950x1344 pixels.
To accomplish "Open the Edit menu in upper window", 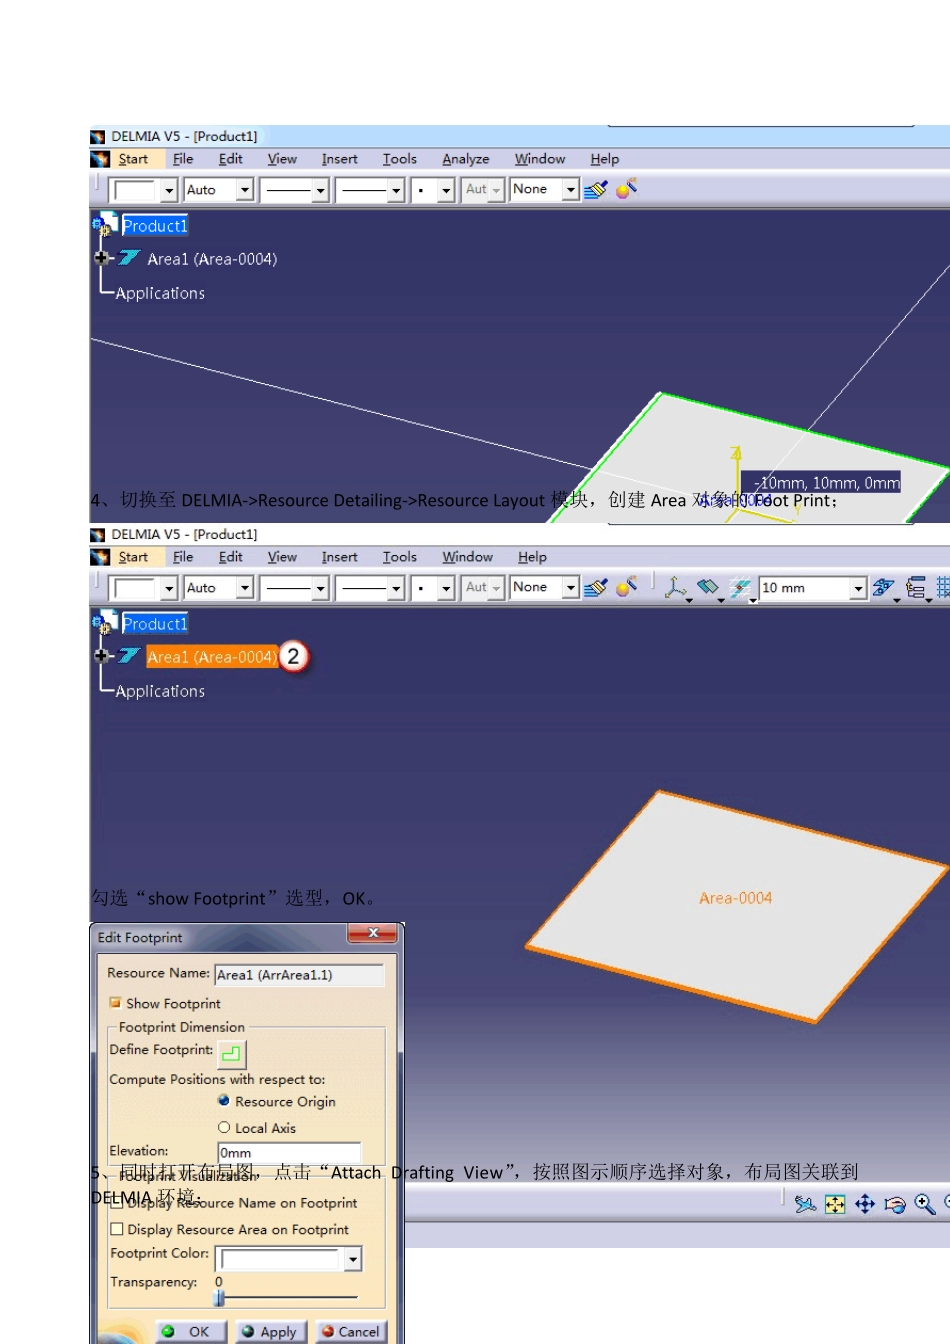I will [x=231, y=159].
